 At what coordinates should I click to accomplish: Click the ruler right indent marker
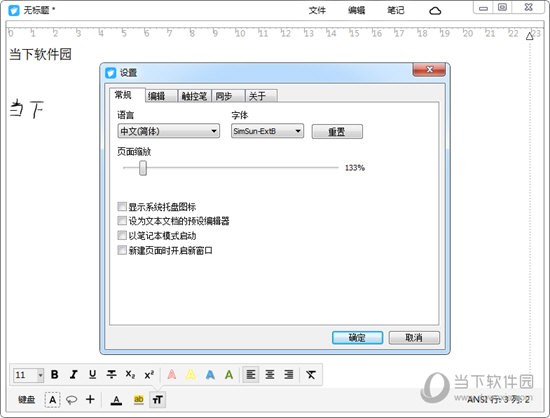tap(530, 36)
